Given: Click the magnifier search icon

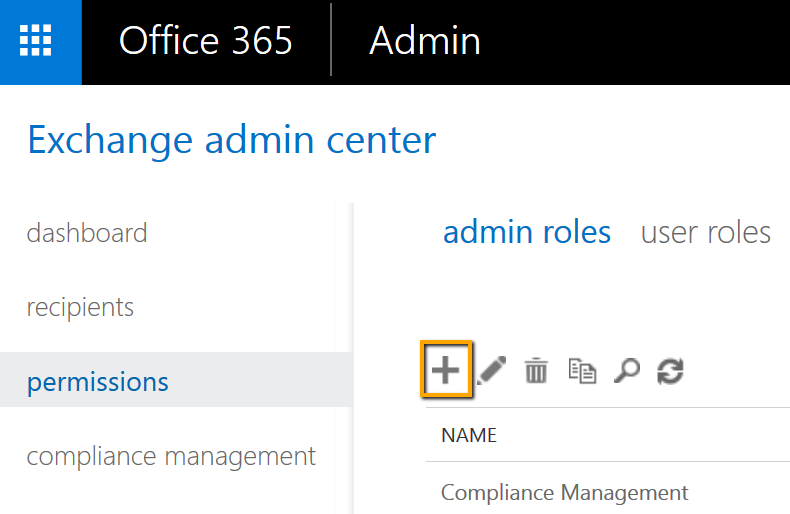Looking at the screenshot, I should [x=627, y=371].
